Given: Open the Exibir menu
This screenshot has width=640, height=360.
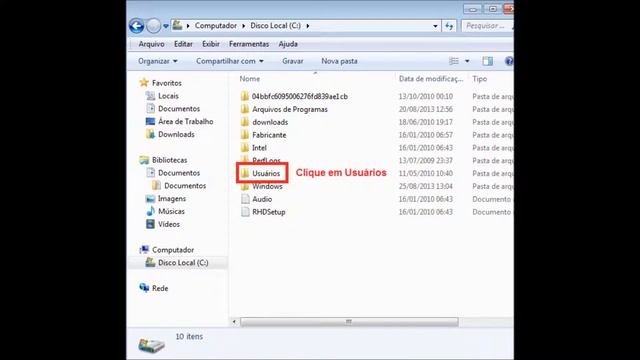Looking at the screenshot, I should coord(211,44).
